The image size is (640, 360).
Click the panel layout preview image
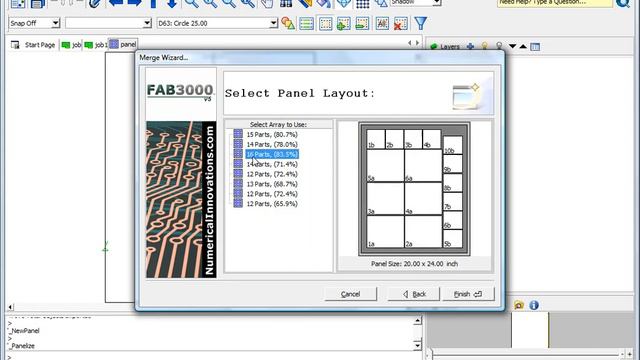click(414, 189)
